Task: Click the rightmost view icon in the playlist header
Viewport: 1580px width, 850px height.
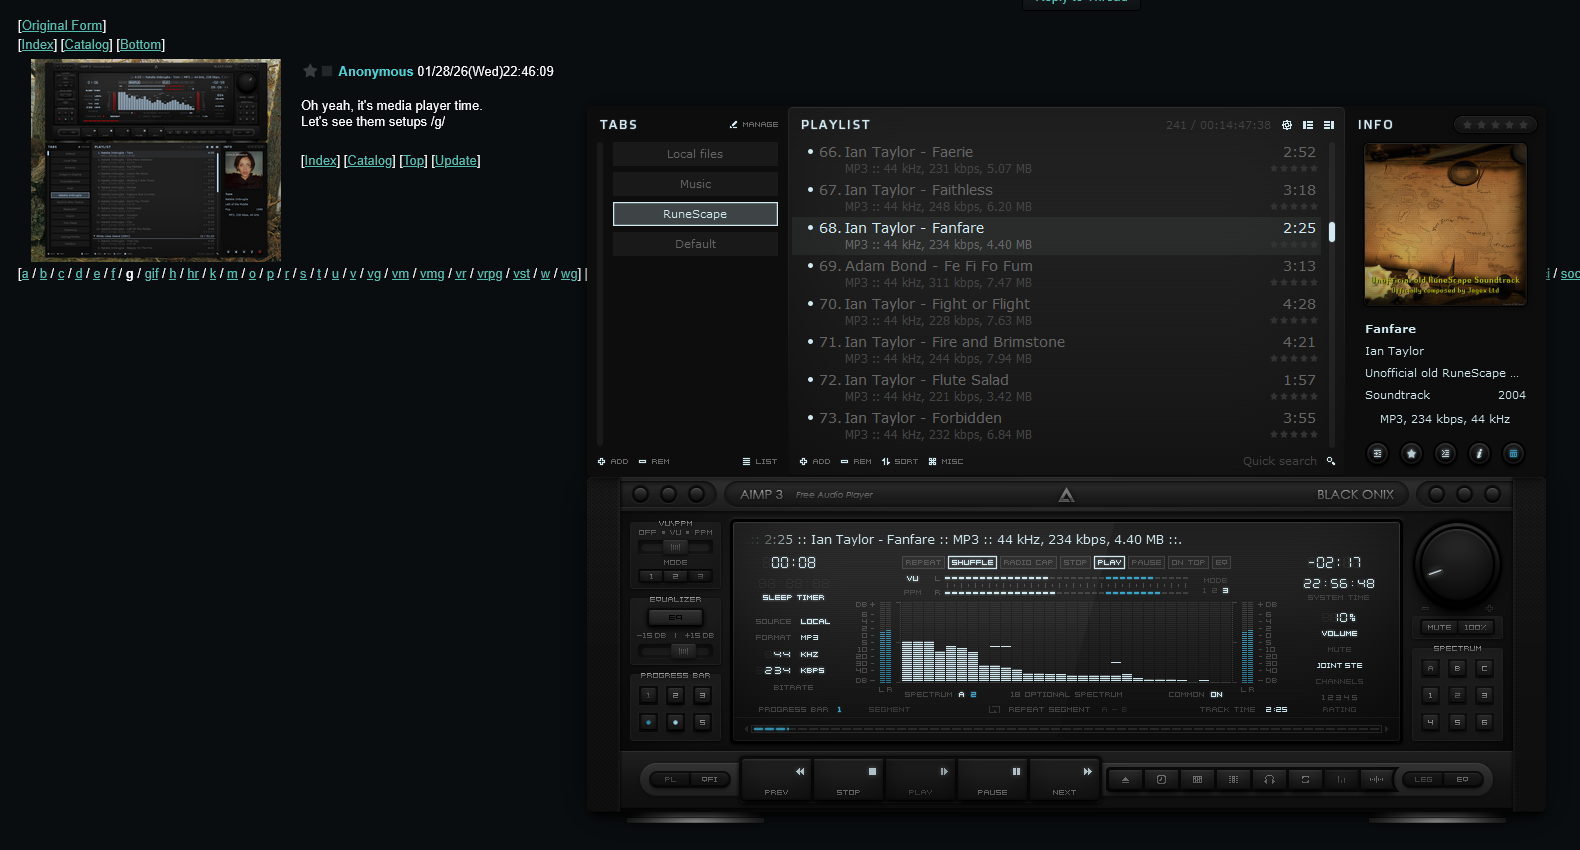Action: [1329, 125]
